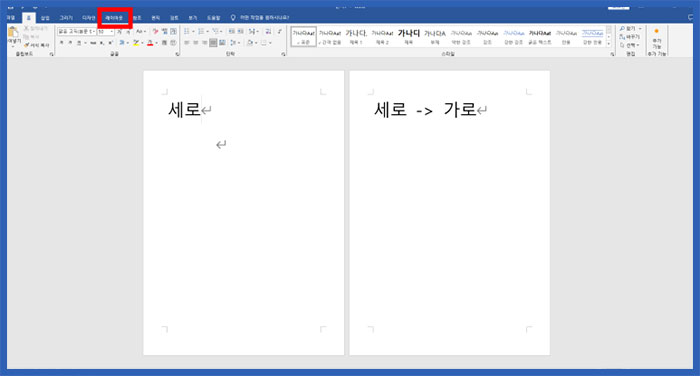
Task: Click the Character Border icon
Action: tap(173, 32)
